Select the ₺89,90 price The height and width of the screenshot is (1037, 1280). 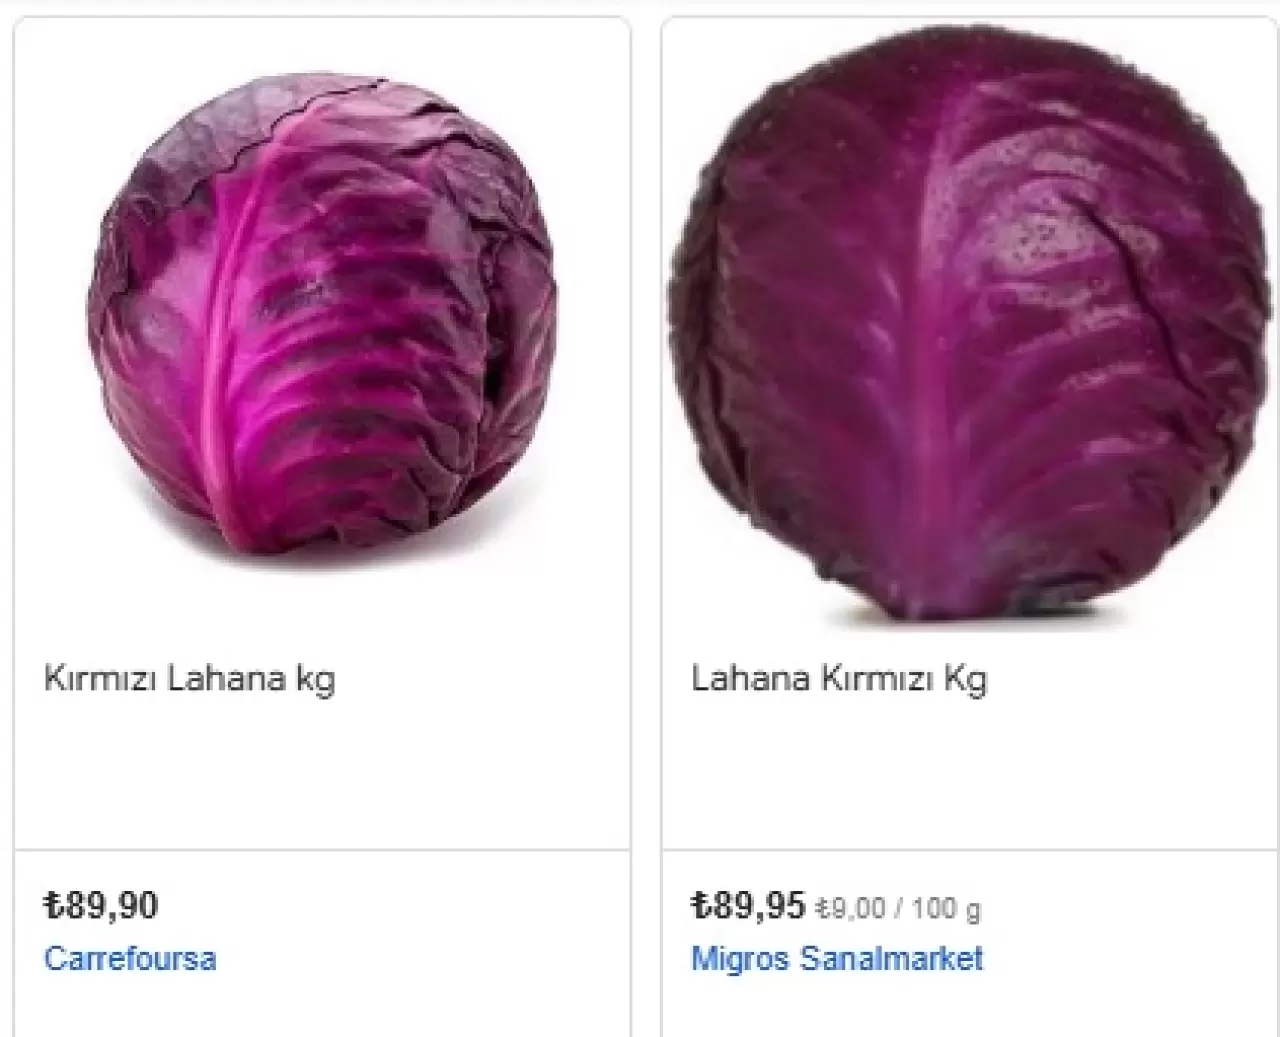click(x=101, y=906)
